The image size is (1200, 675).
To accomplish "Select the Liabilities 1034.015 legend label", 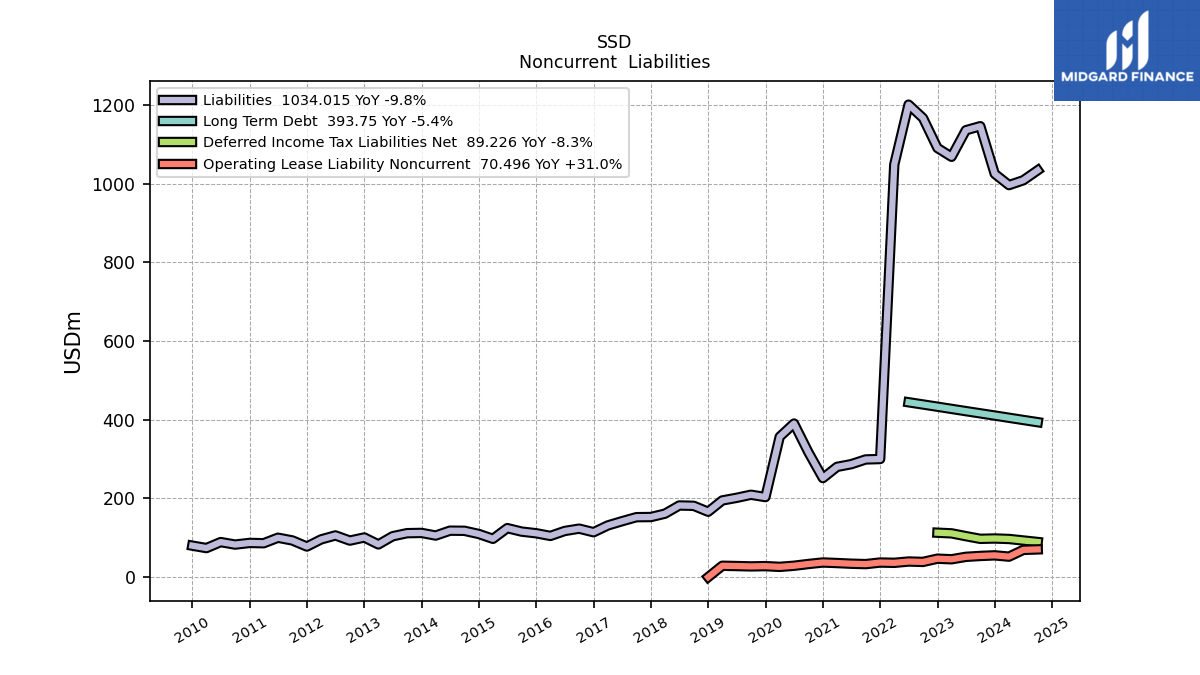I will 314,100.
